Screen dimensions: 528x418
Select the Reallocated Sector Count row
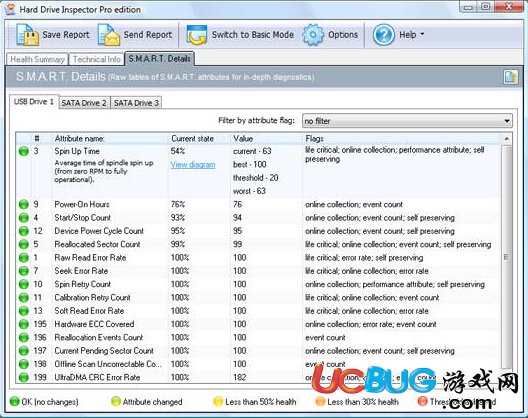(x=259, y=244)
